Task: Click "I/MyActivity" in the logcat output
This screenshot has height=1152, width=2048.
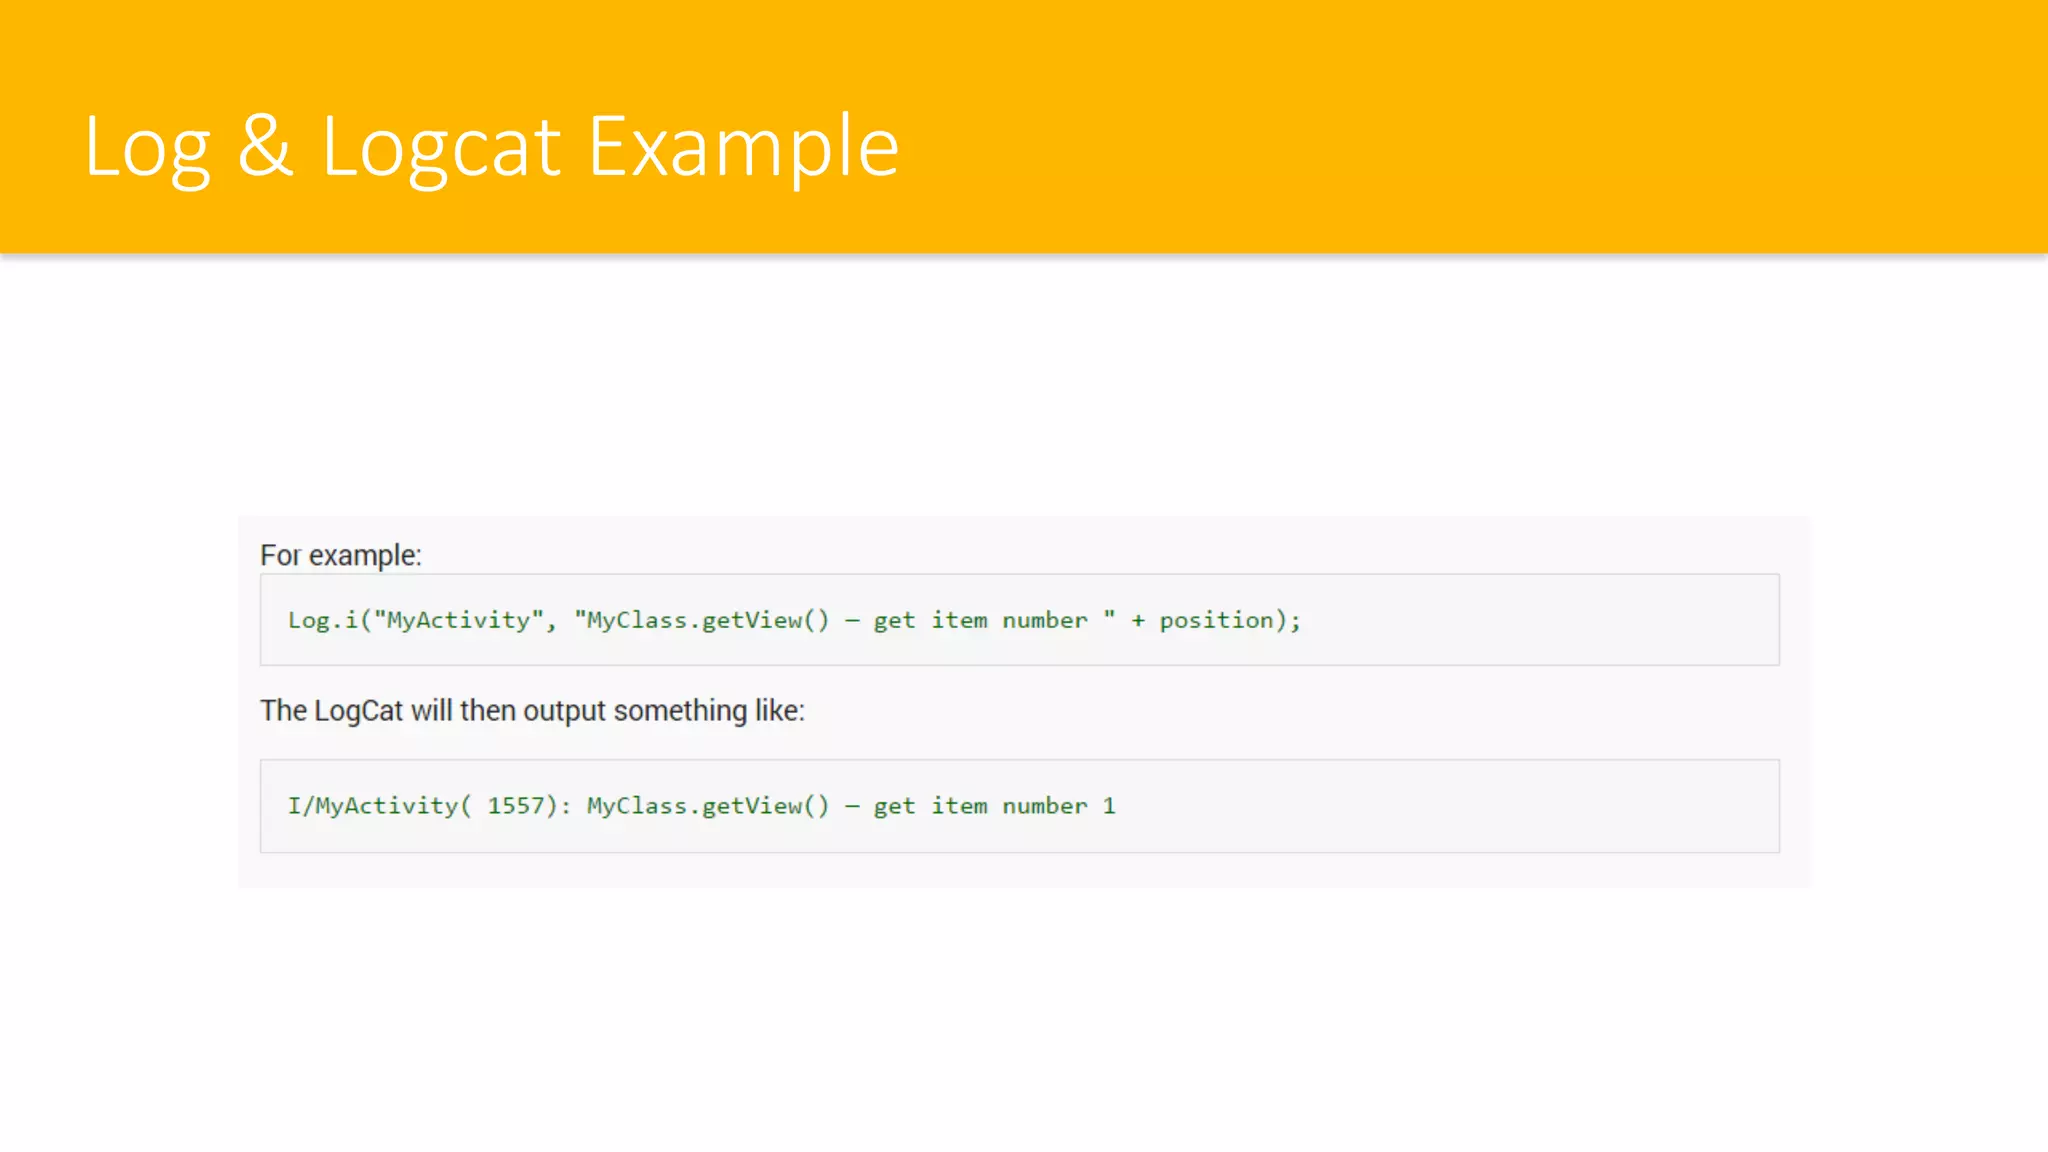Action: (x=372, y=806)
